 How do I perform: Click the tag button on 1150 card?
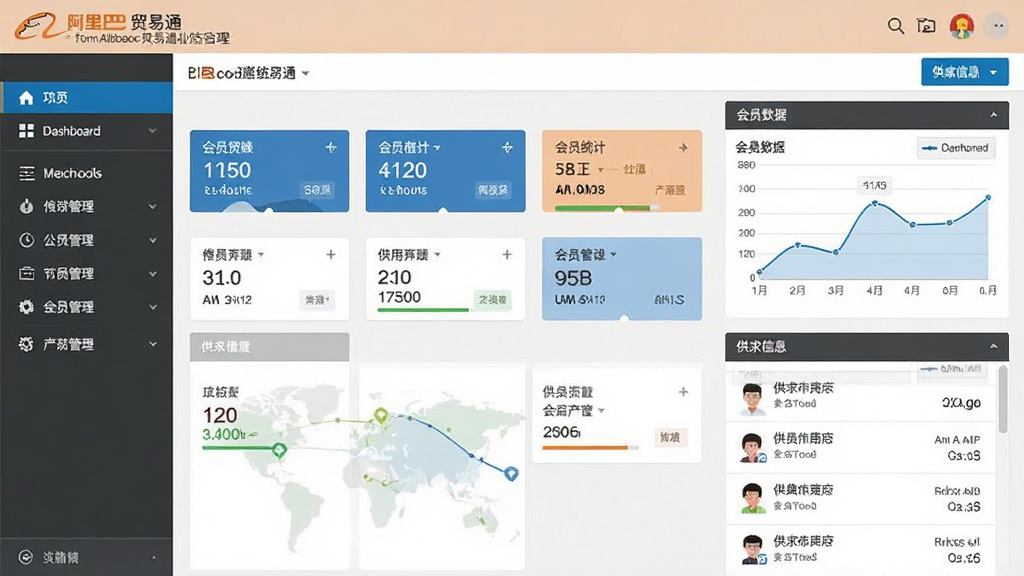[x=317, y=190]
